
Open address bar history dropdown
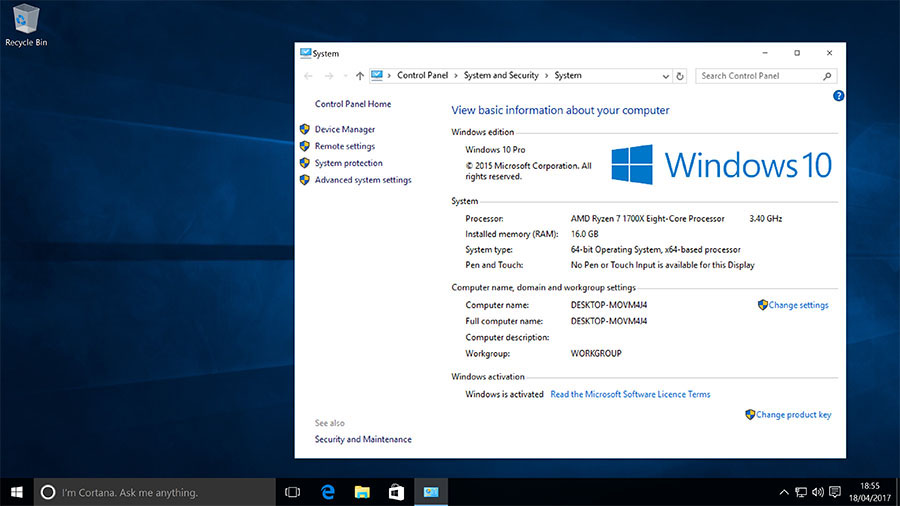pos(665,76)
